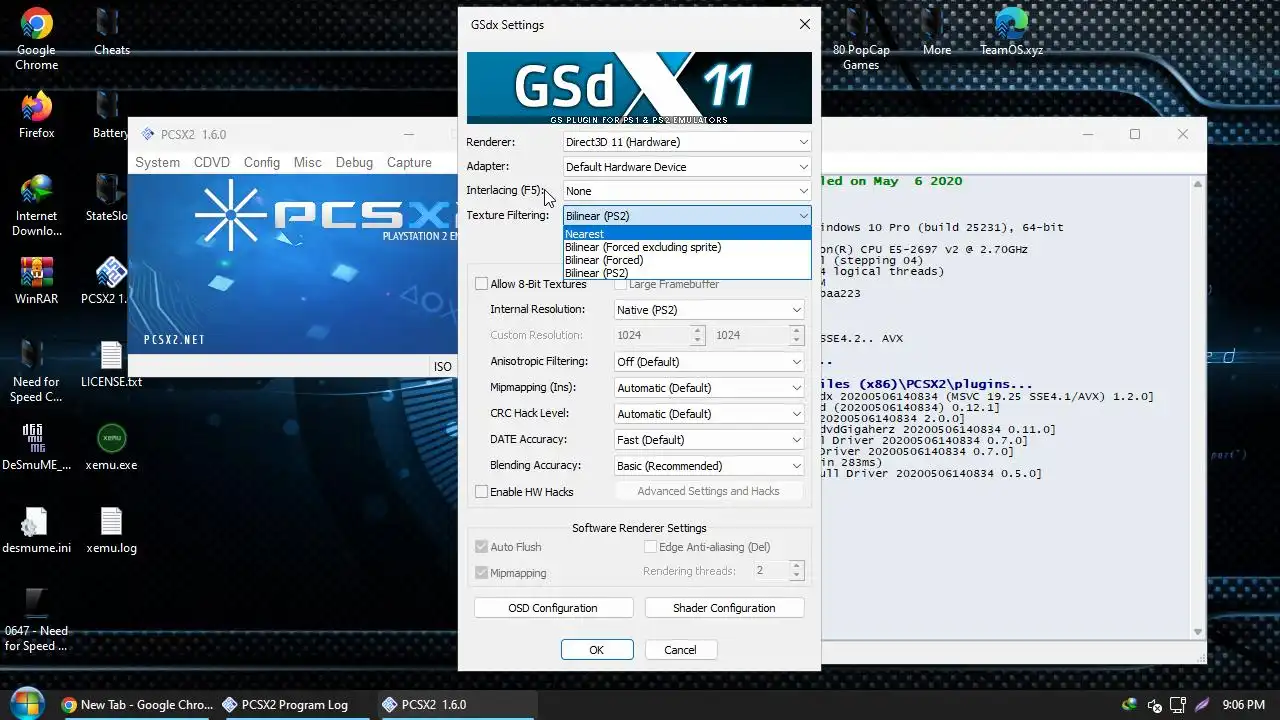Click the IDM tray icon
Viewport: 1280px width, 720px height.
[x=1130, y=705]
